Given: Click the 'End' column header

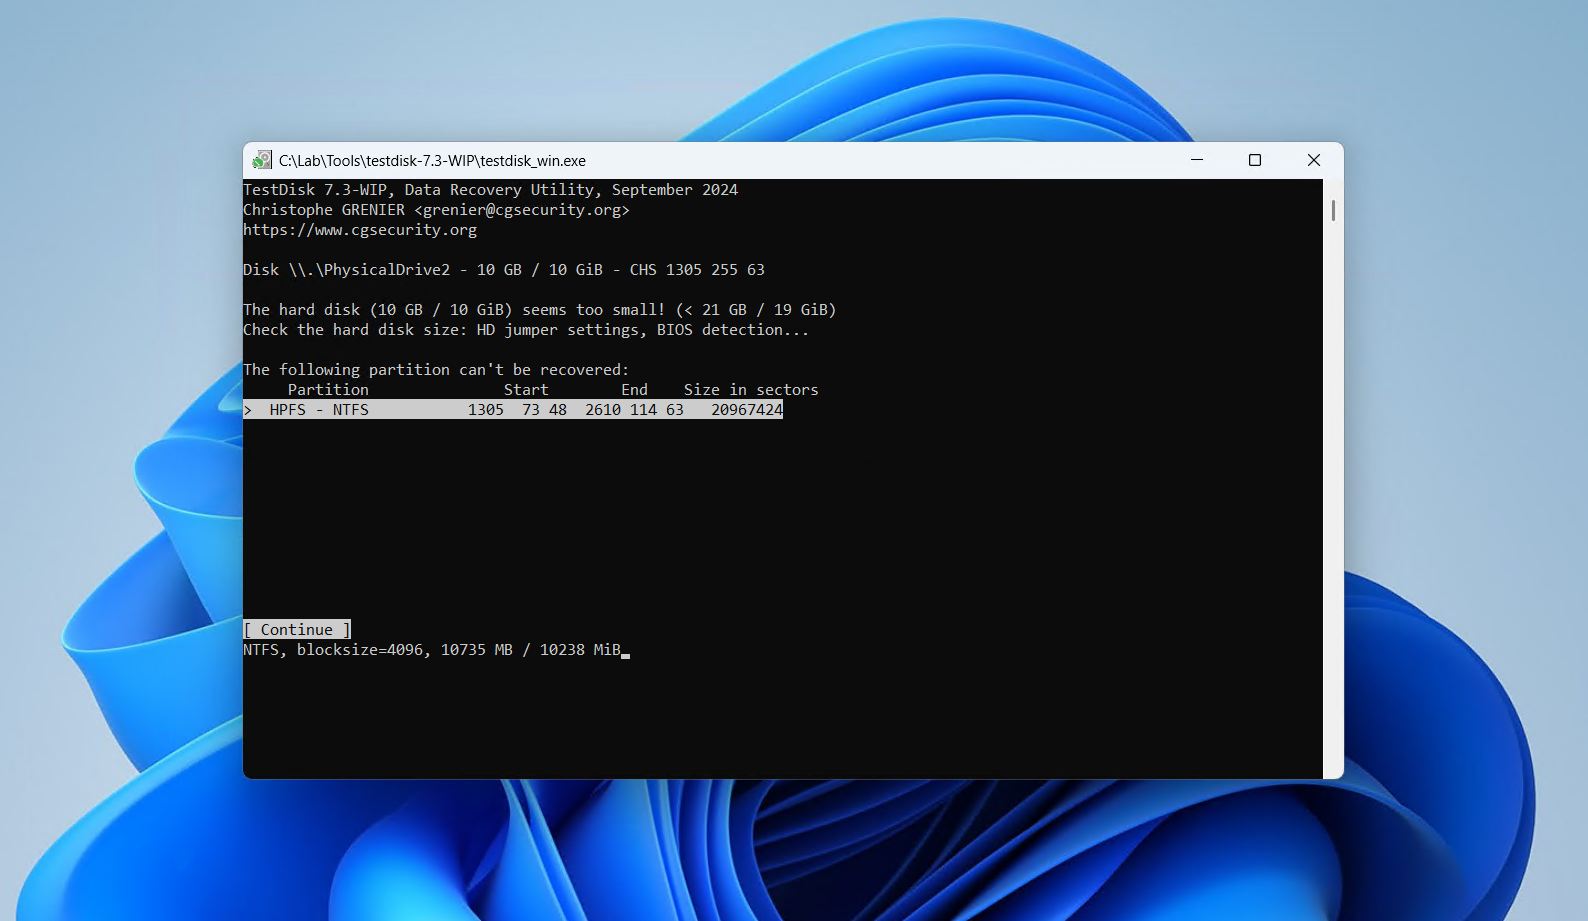Looking at the screenshot, I should tap(634, 389).
